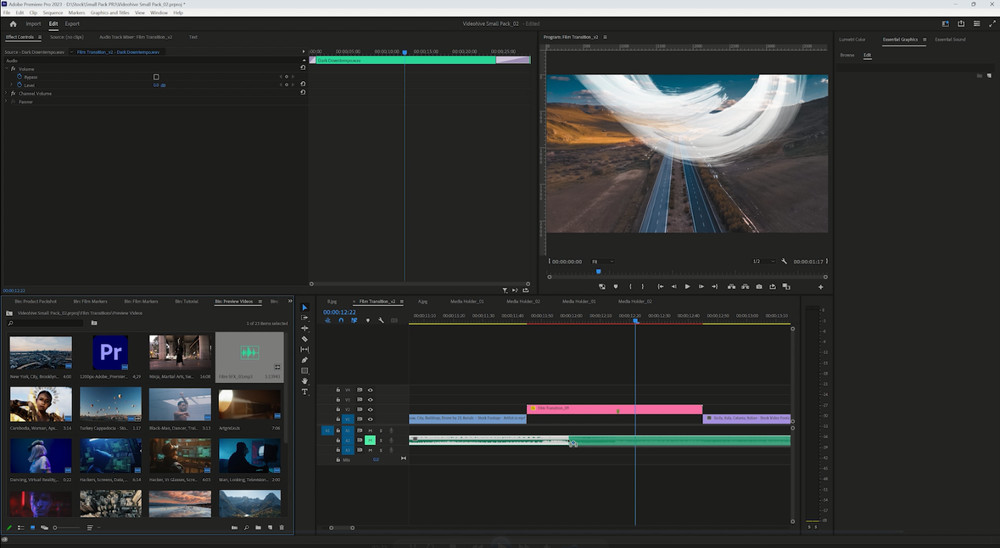Click Browse in Essential Graphics
The image size is (1000, 548).
point(847,55)
